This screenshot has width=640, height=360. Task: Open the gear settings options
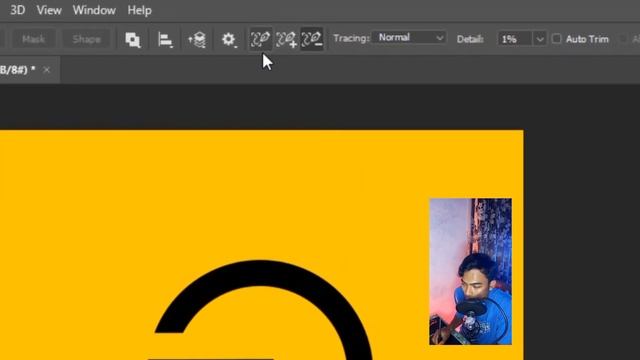[x=229, y=40]
